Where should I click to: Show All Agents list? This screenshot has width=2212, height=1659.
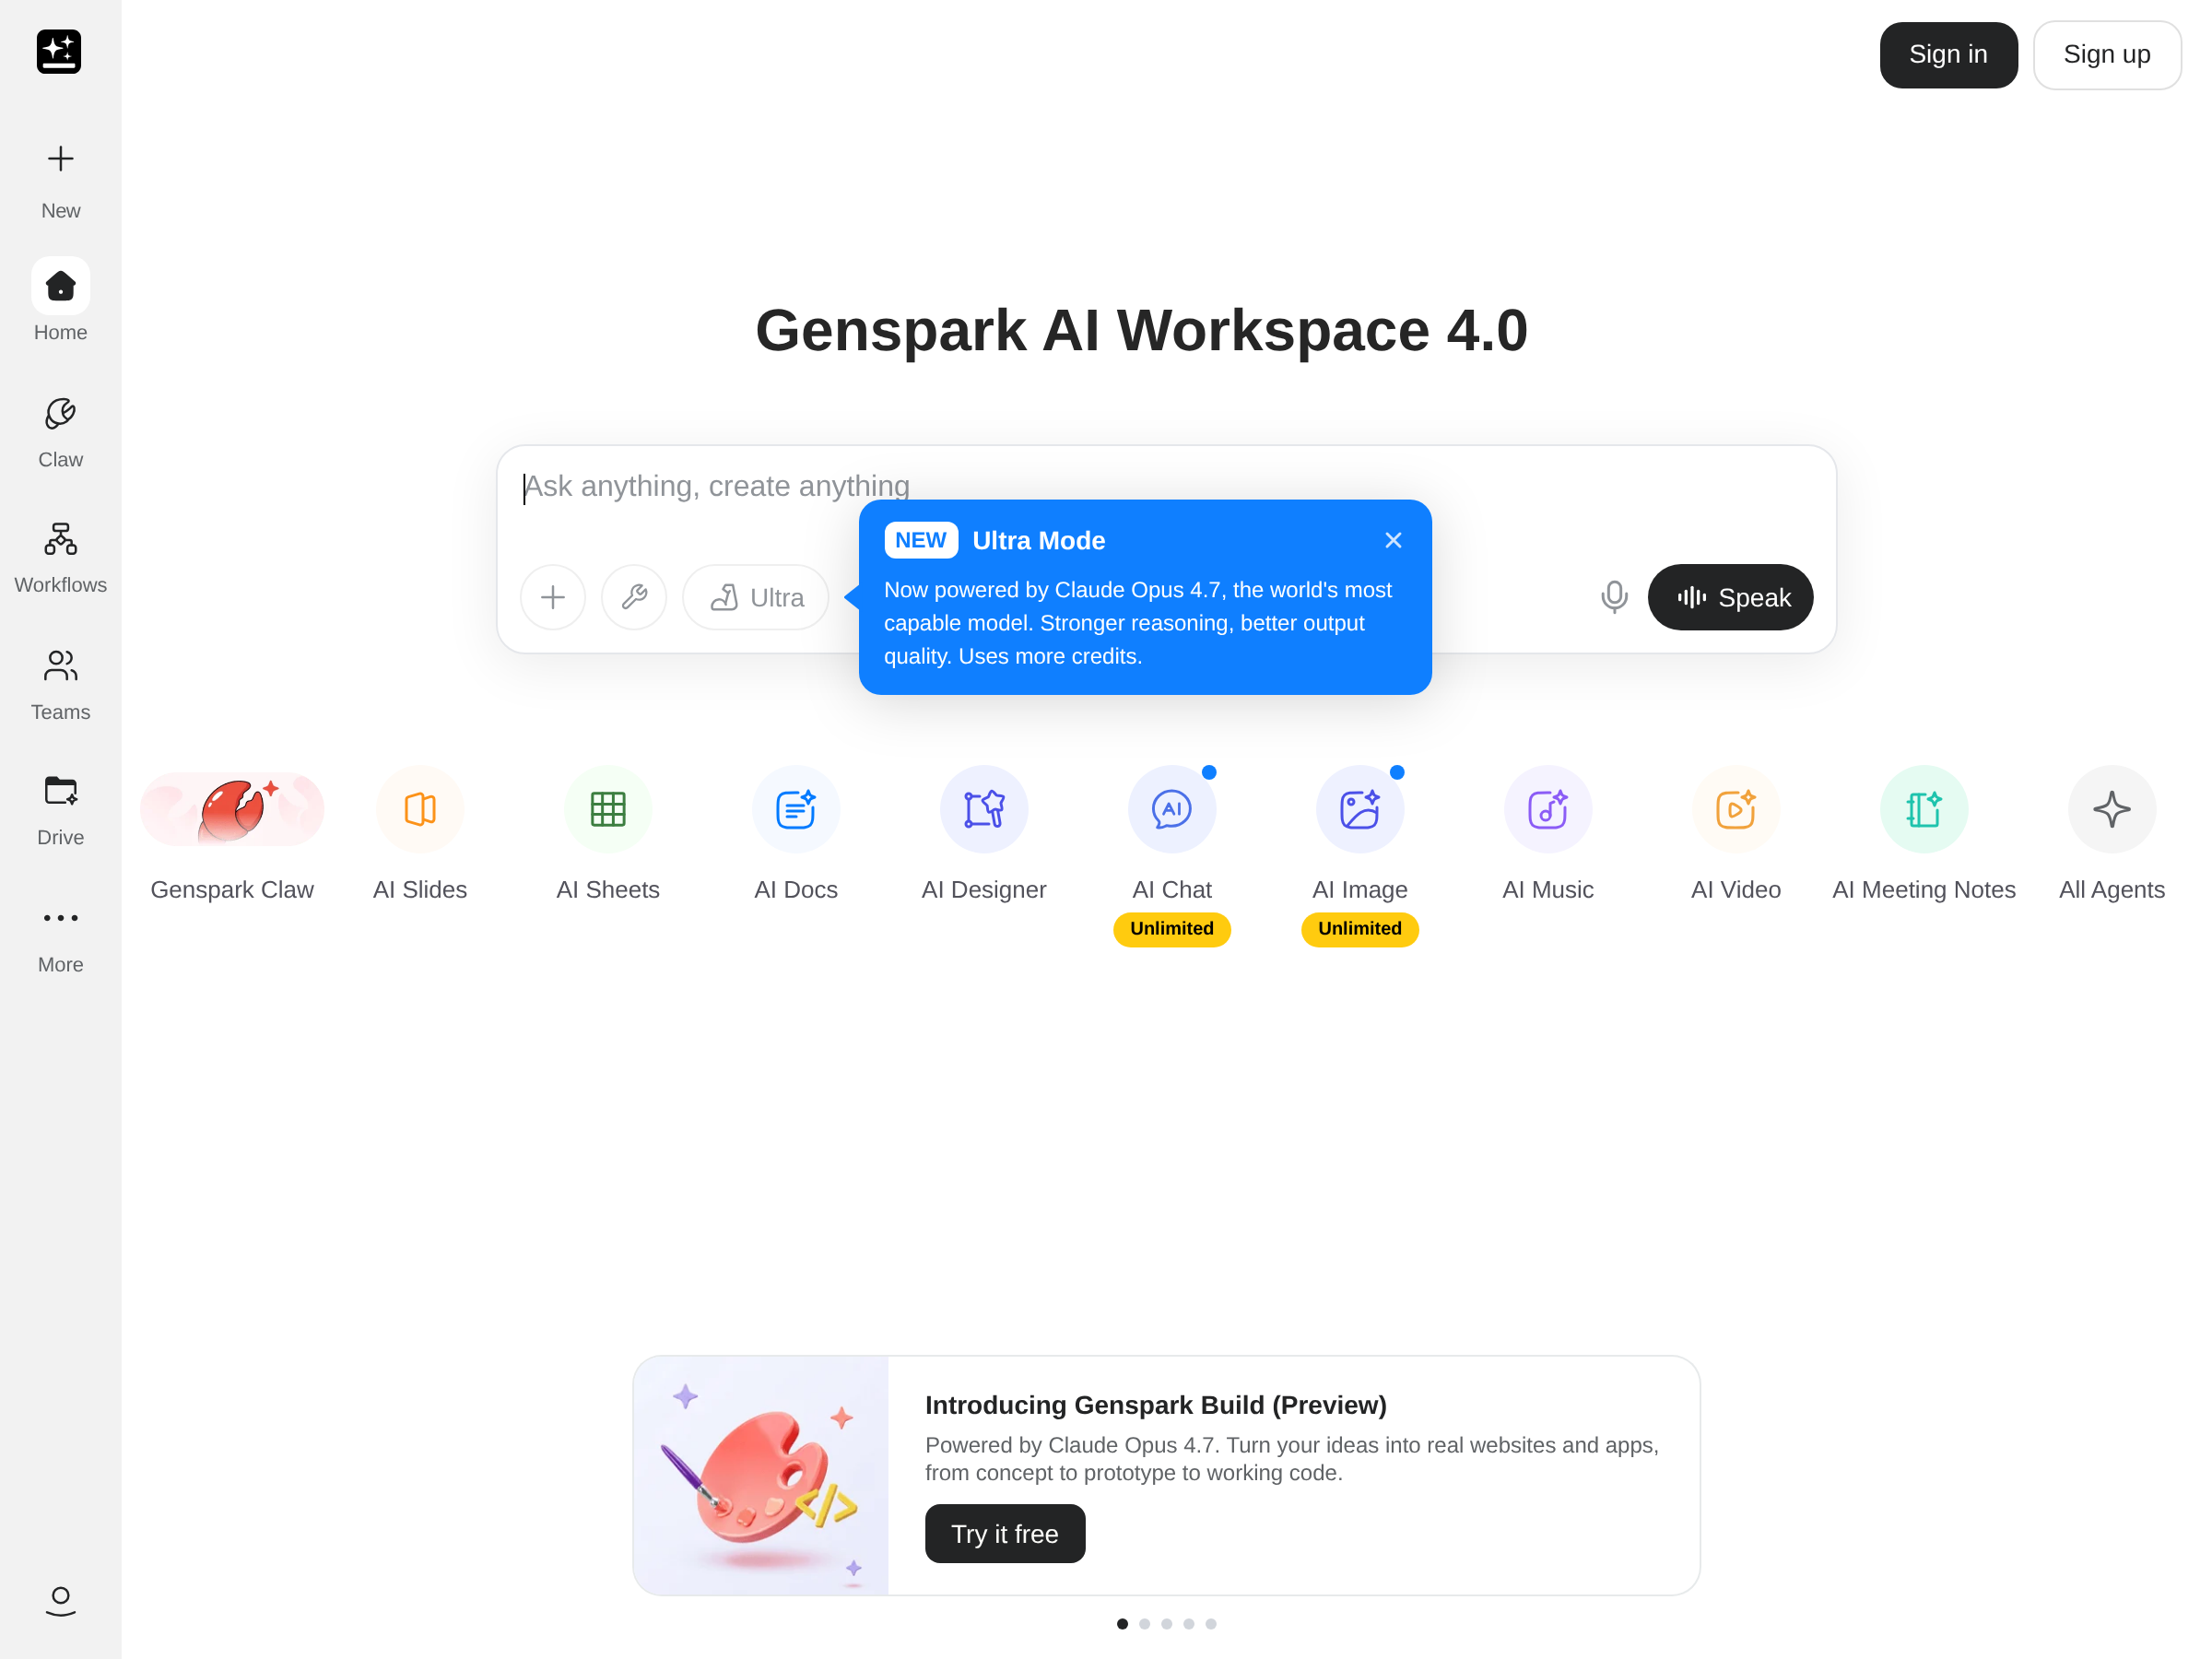pos(2111,809)
